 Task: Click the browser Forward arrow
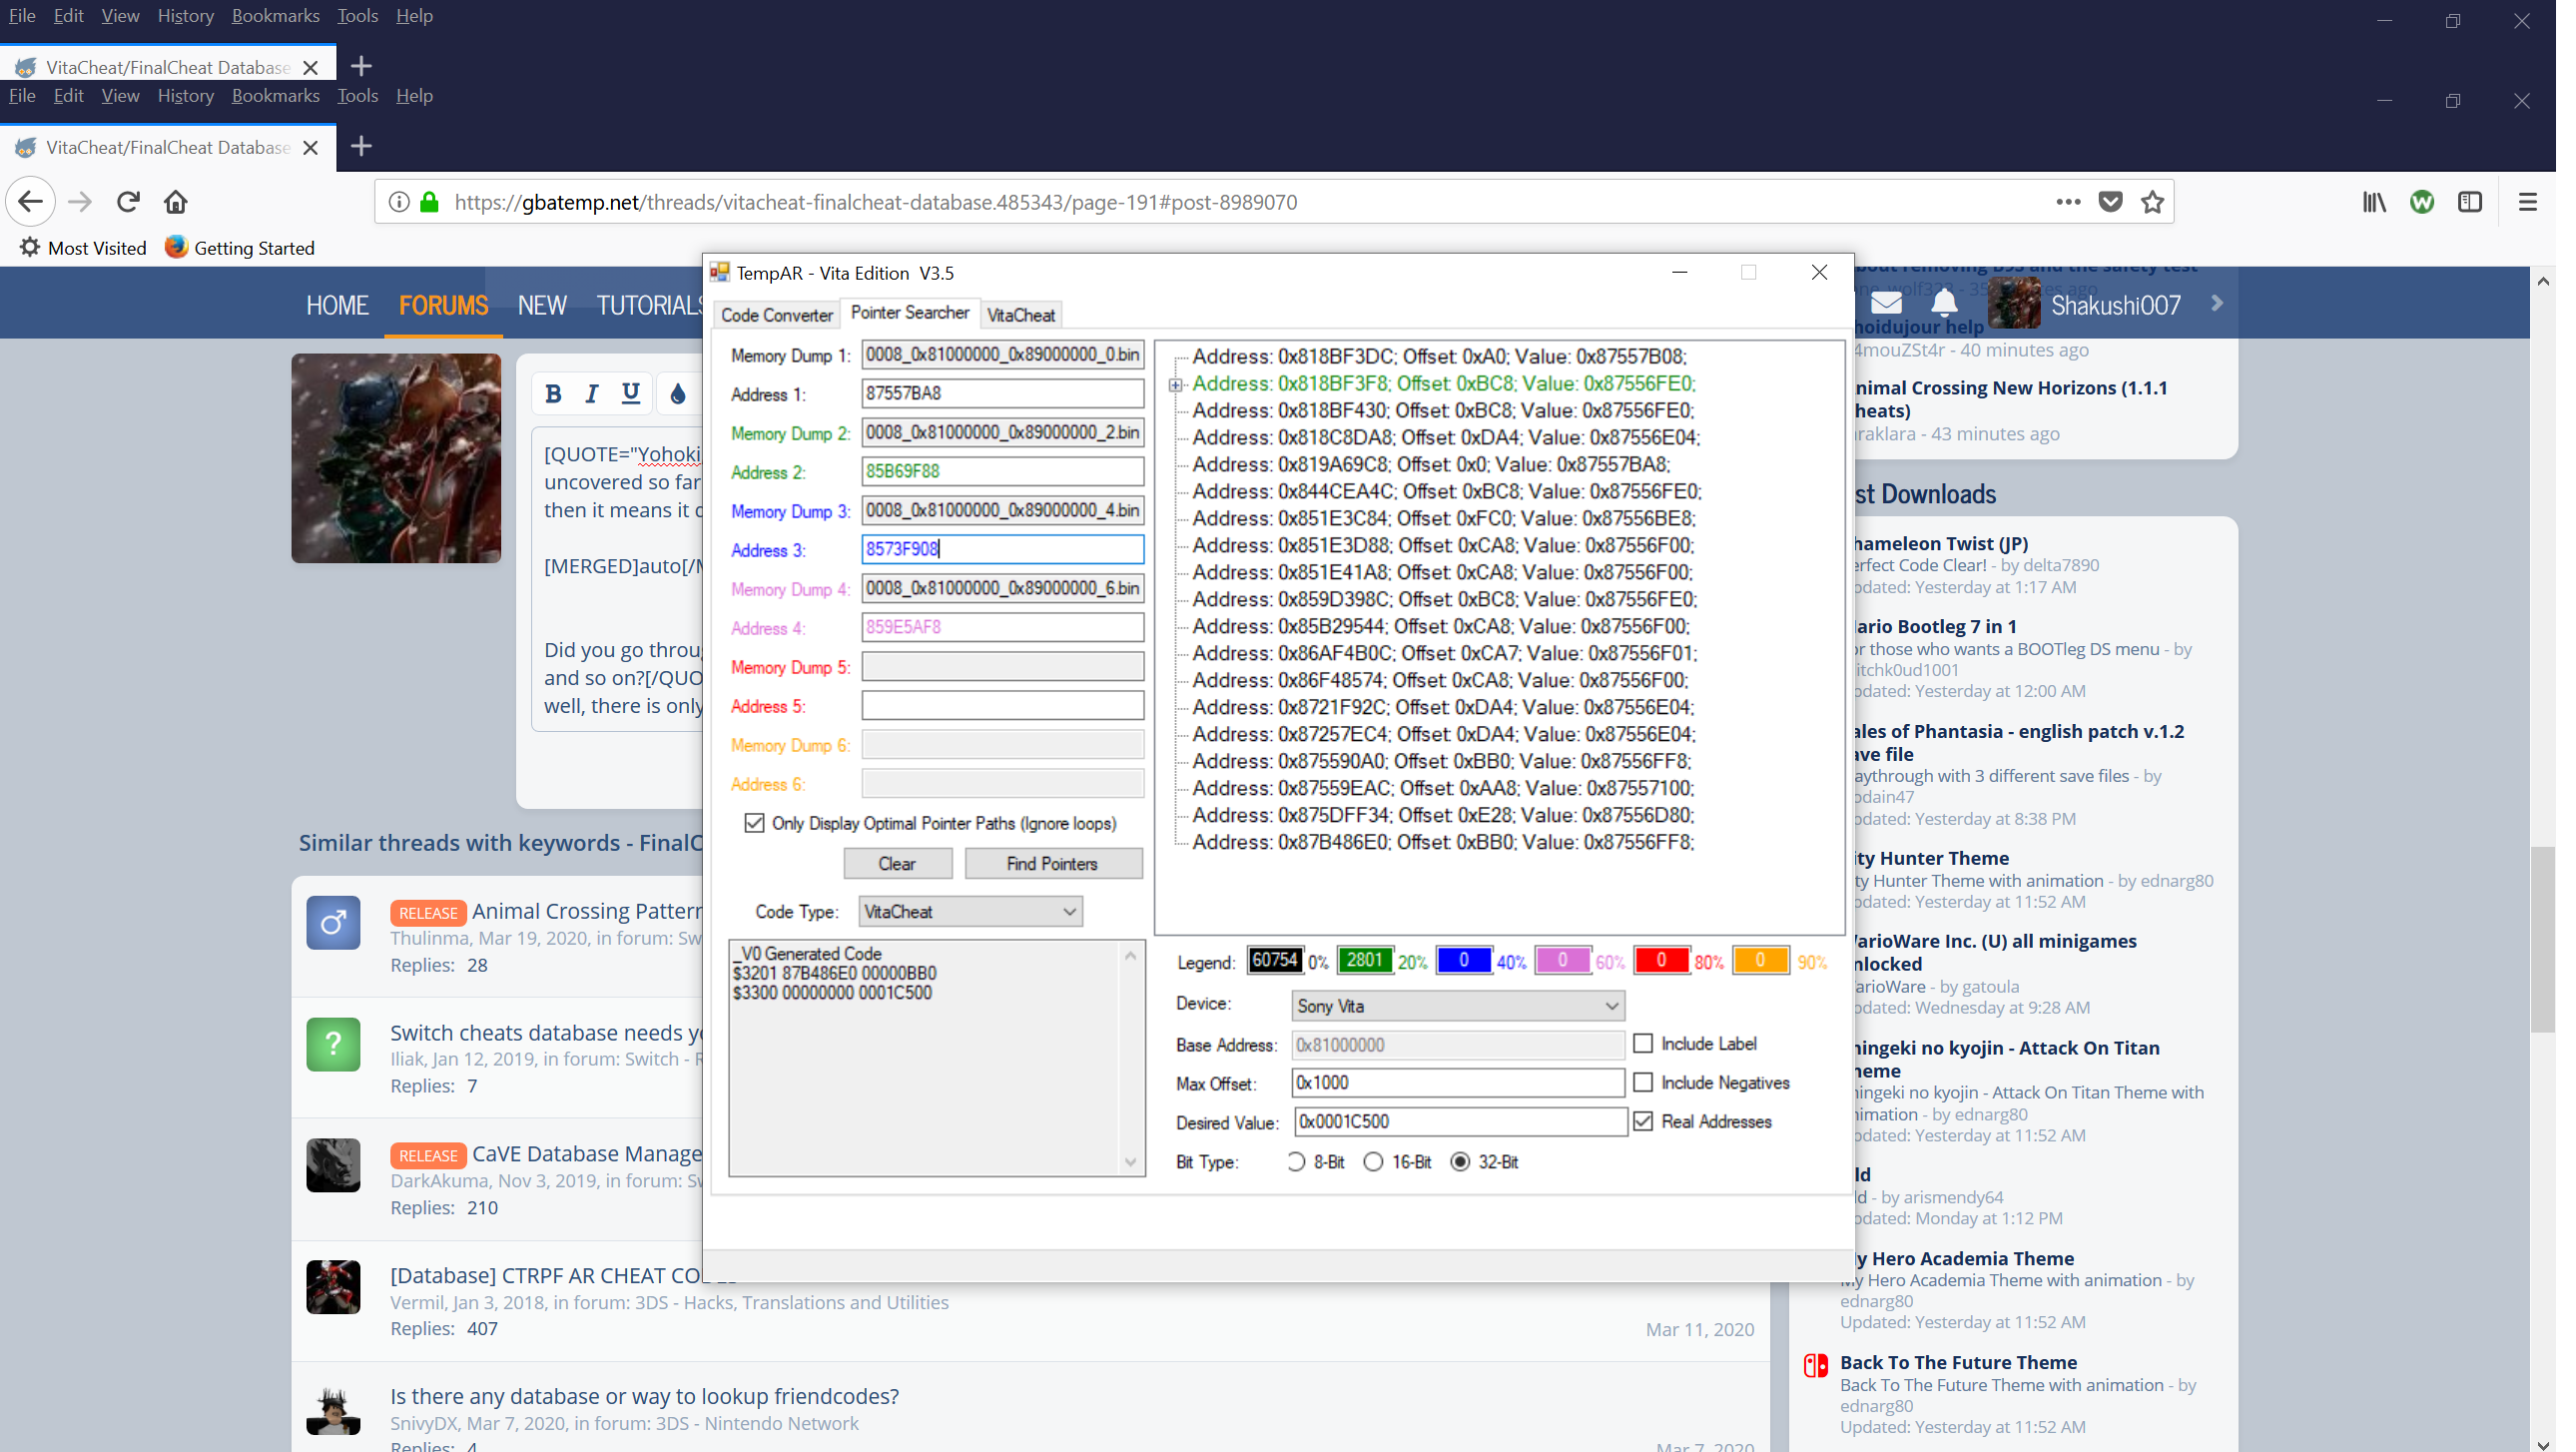click(80, 202)
